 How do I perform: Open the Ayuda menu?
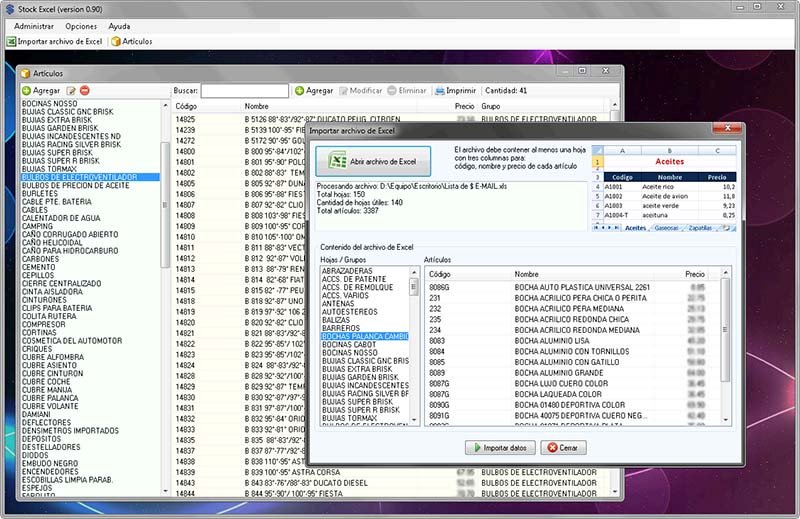point(119,26)
